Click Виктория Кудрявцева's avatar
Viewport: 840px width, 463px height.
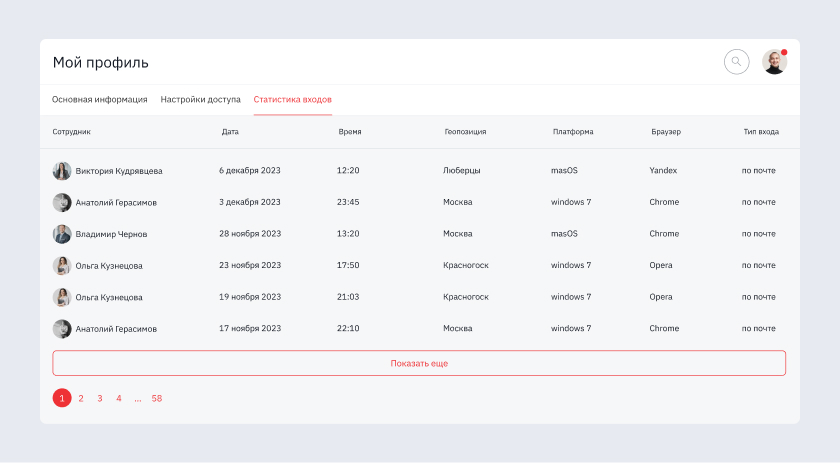[62, 171]
